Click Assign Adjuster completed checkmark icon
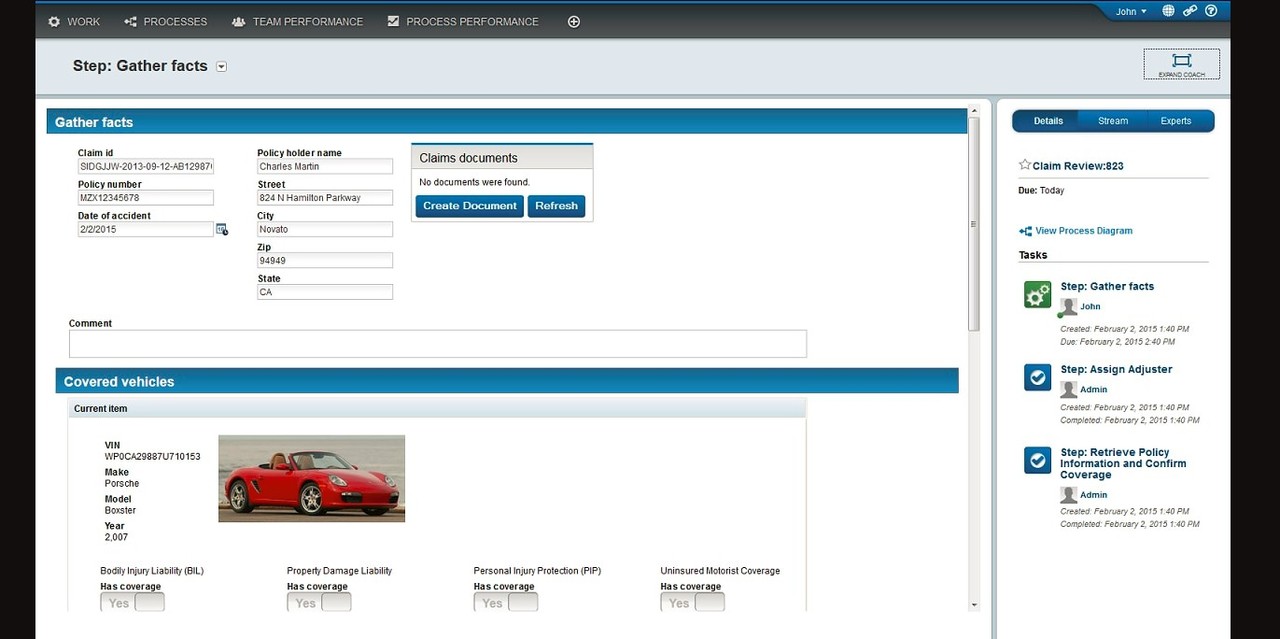Viewport: 1280px width, 639px height. (x=1037, y=377)
